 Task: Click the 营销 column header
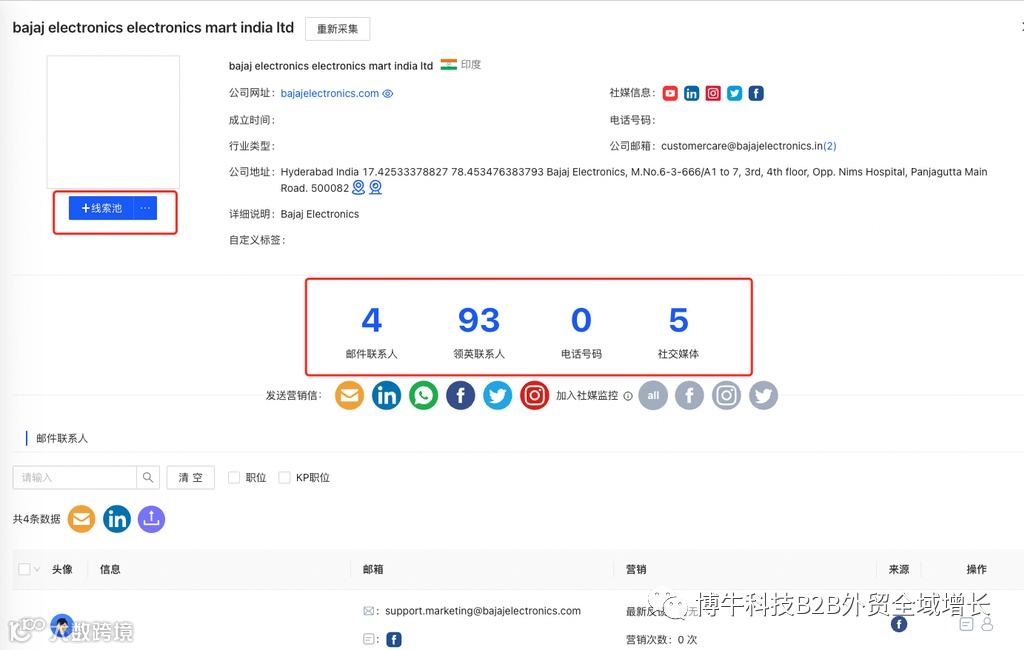[x=636, y=569]
